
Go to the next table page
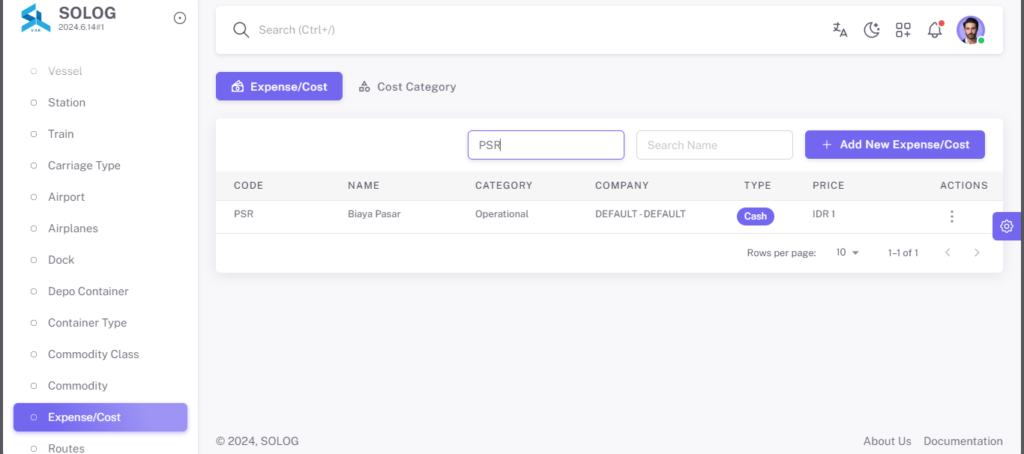tap(977, 253)
